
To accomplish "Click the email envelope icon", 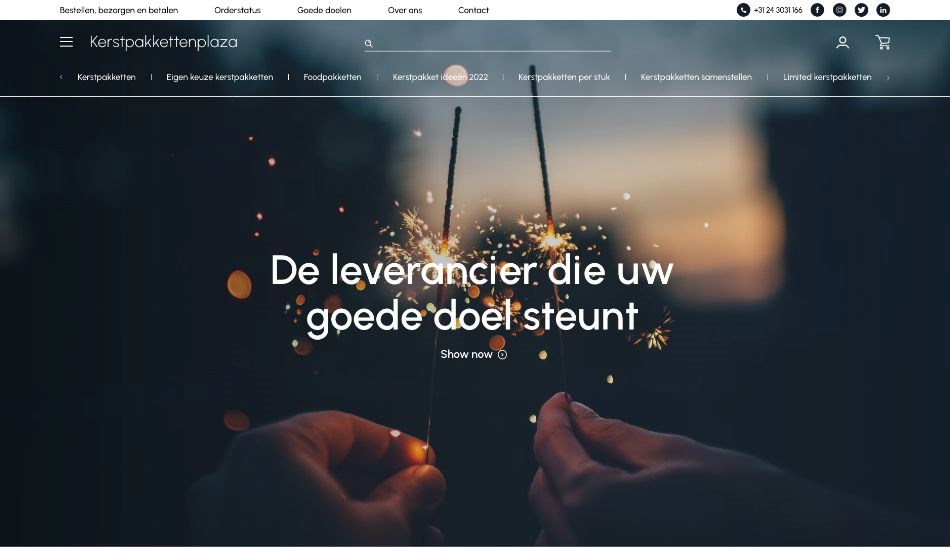I will (839, 10).
